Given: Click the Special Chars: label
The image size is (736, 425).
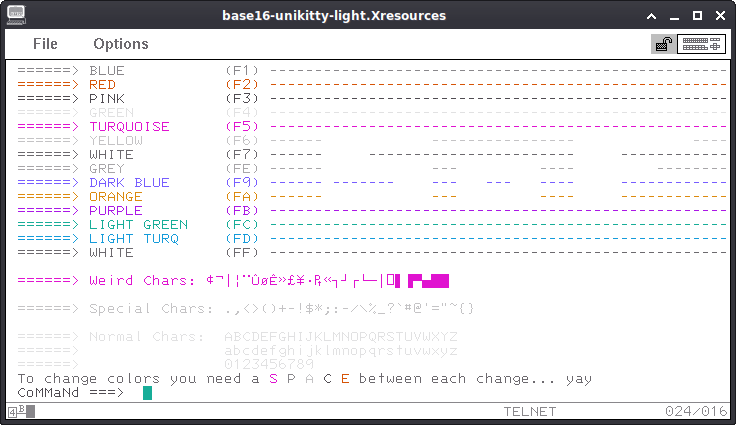Looking at the screenshot, I should click(x=151, y=309).
